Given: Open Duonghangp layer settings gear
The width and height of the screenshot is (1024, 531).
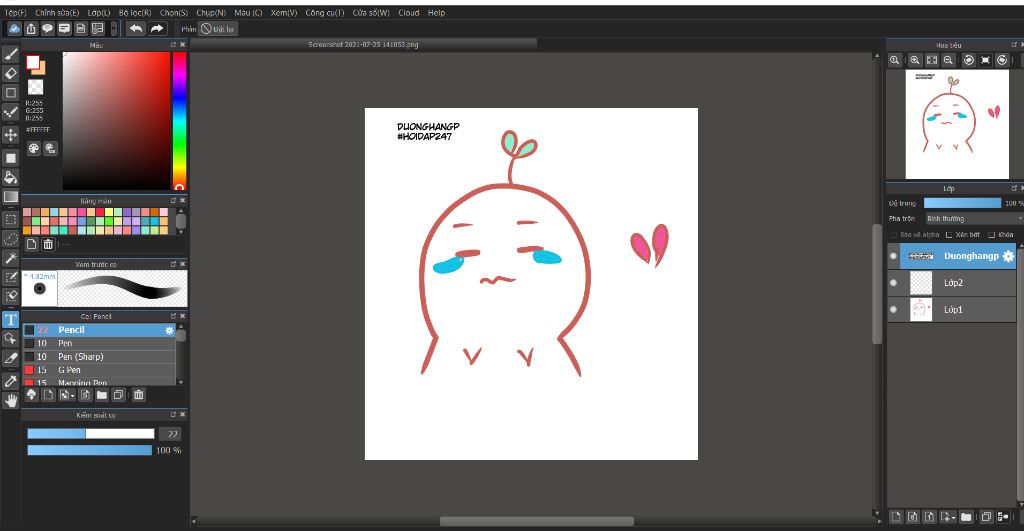Looking at the screenshot, I should [x=1008, y=256].
